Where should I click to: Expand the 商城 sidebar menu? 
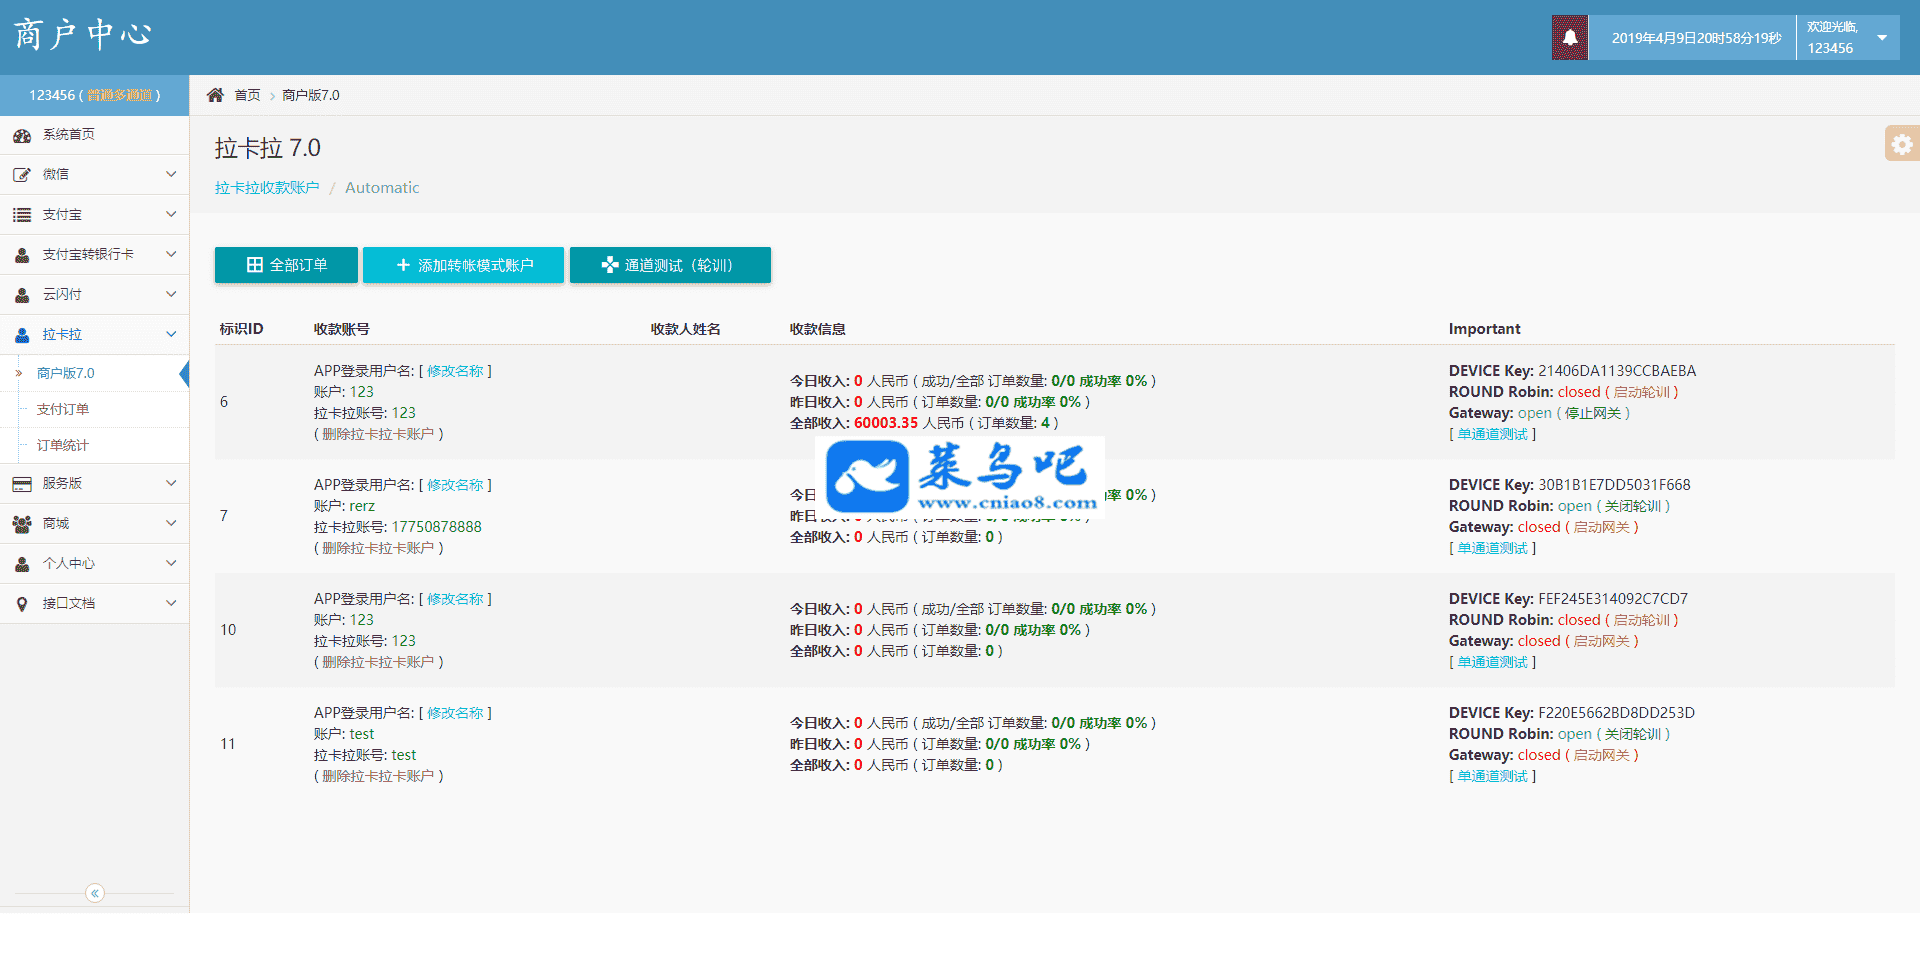pyautogui.click(x=94, y=524)
